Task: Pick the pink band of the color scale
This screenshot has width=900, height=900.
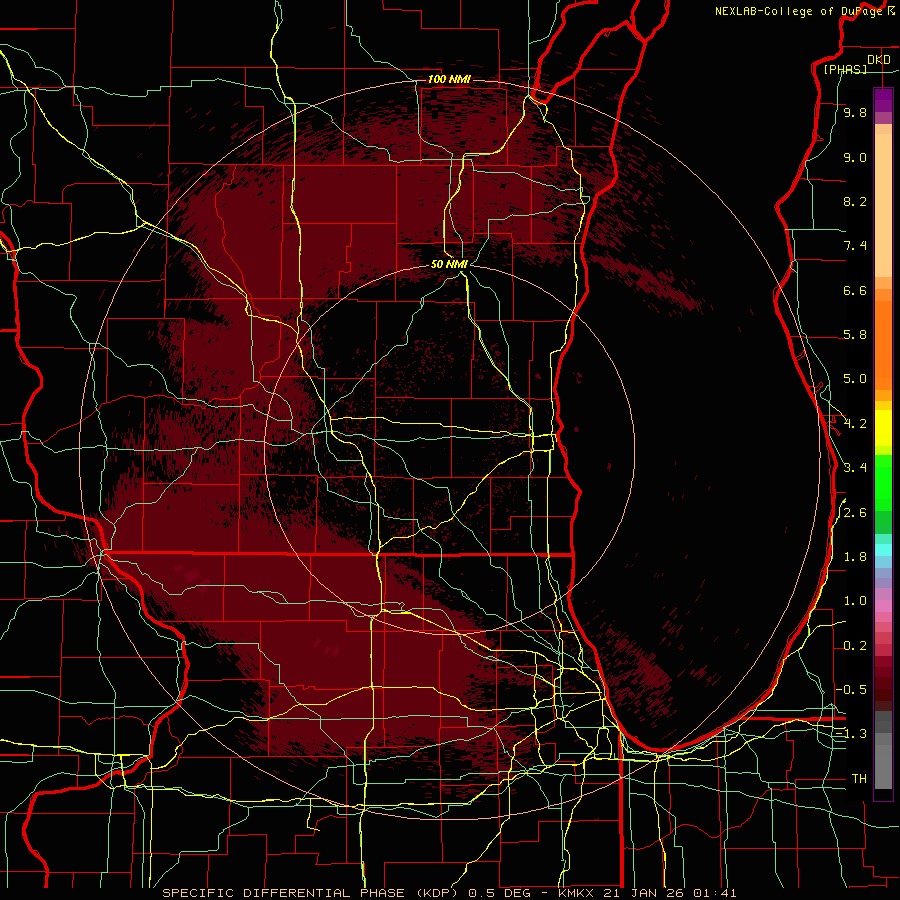Action: pyautogui.click(x=883, y=606)
